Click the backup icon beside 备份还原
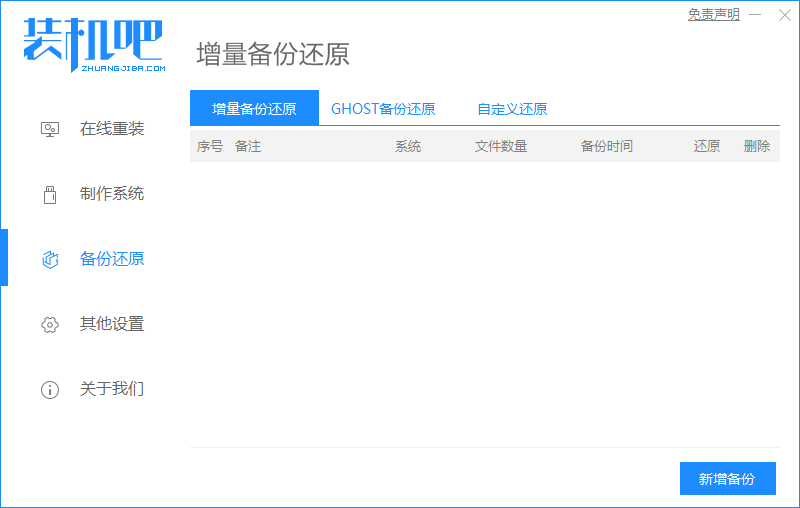The height and width of the screenshot is (508, 800). pyautogui.click(x=50, y=259)
